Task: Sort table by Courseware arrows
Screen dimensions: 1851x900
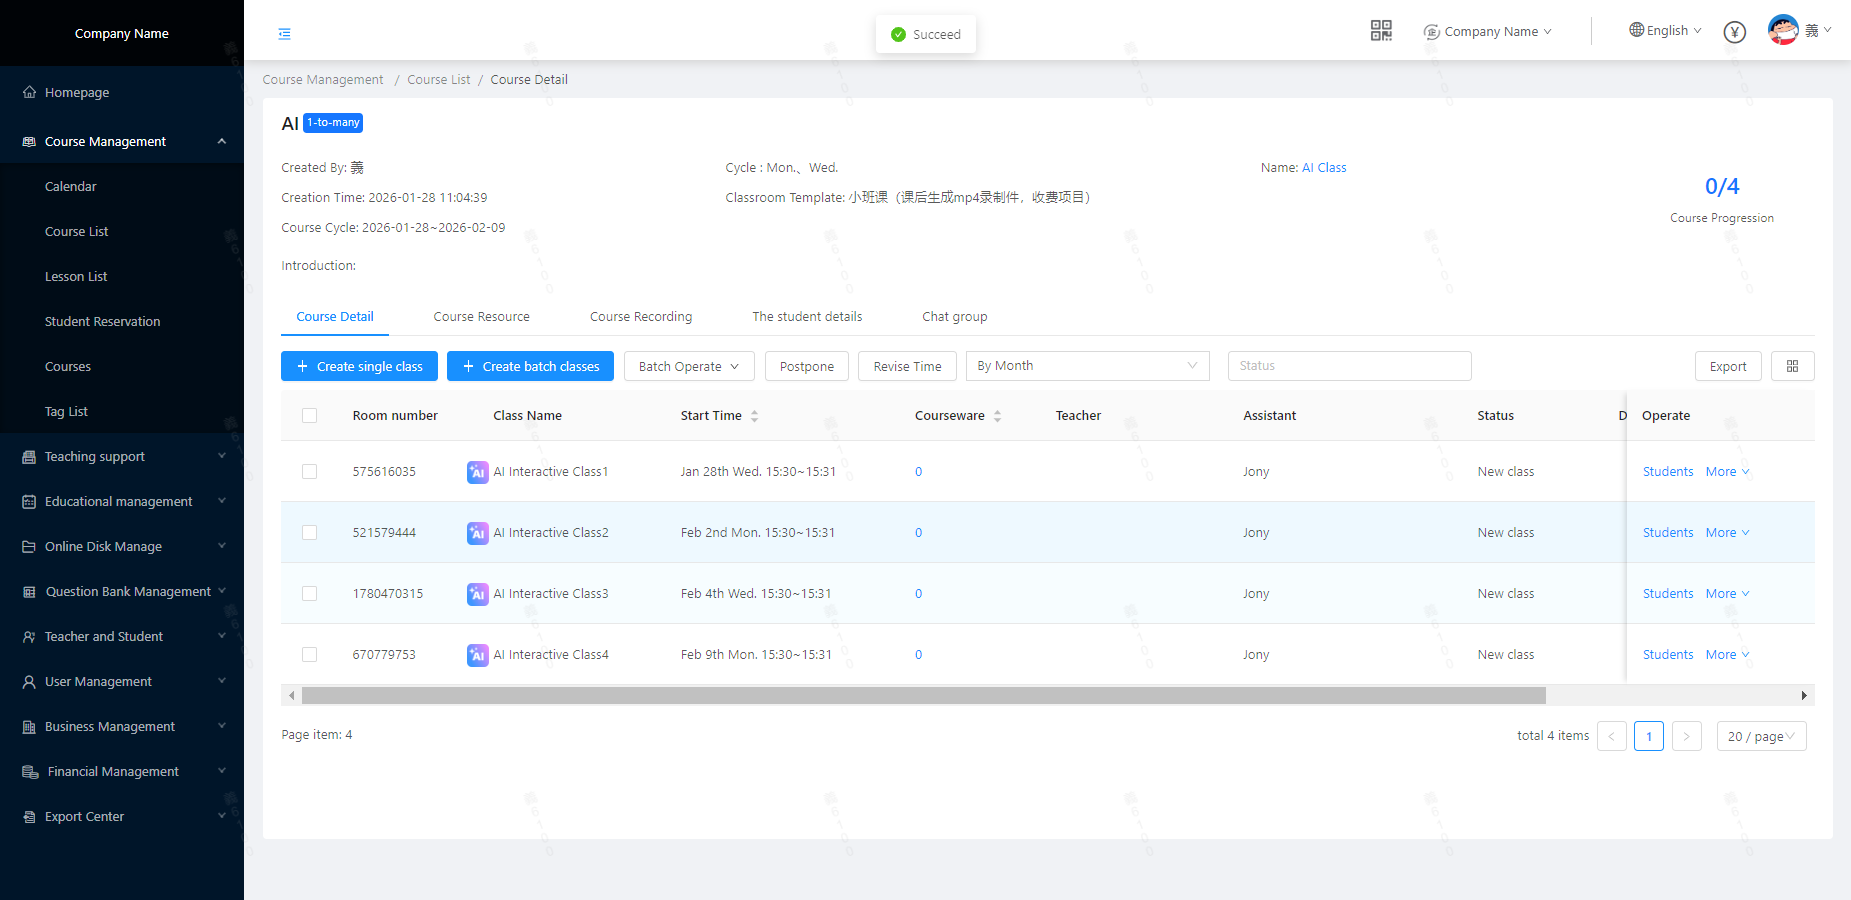Action: 997,416
